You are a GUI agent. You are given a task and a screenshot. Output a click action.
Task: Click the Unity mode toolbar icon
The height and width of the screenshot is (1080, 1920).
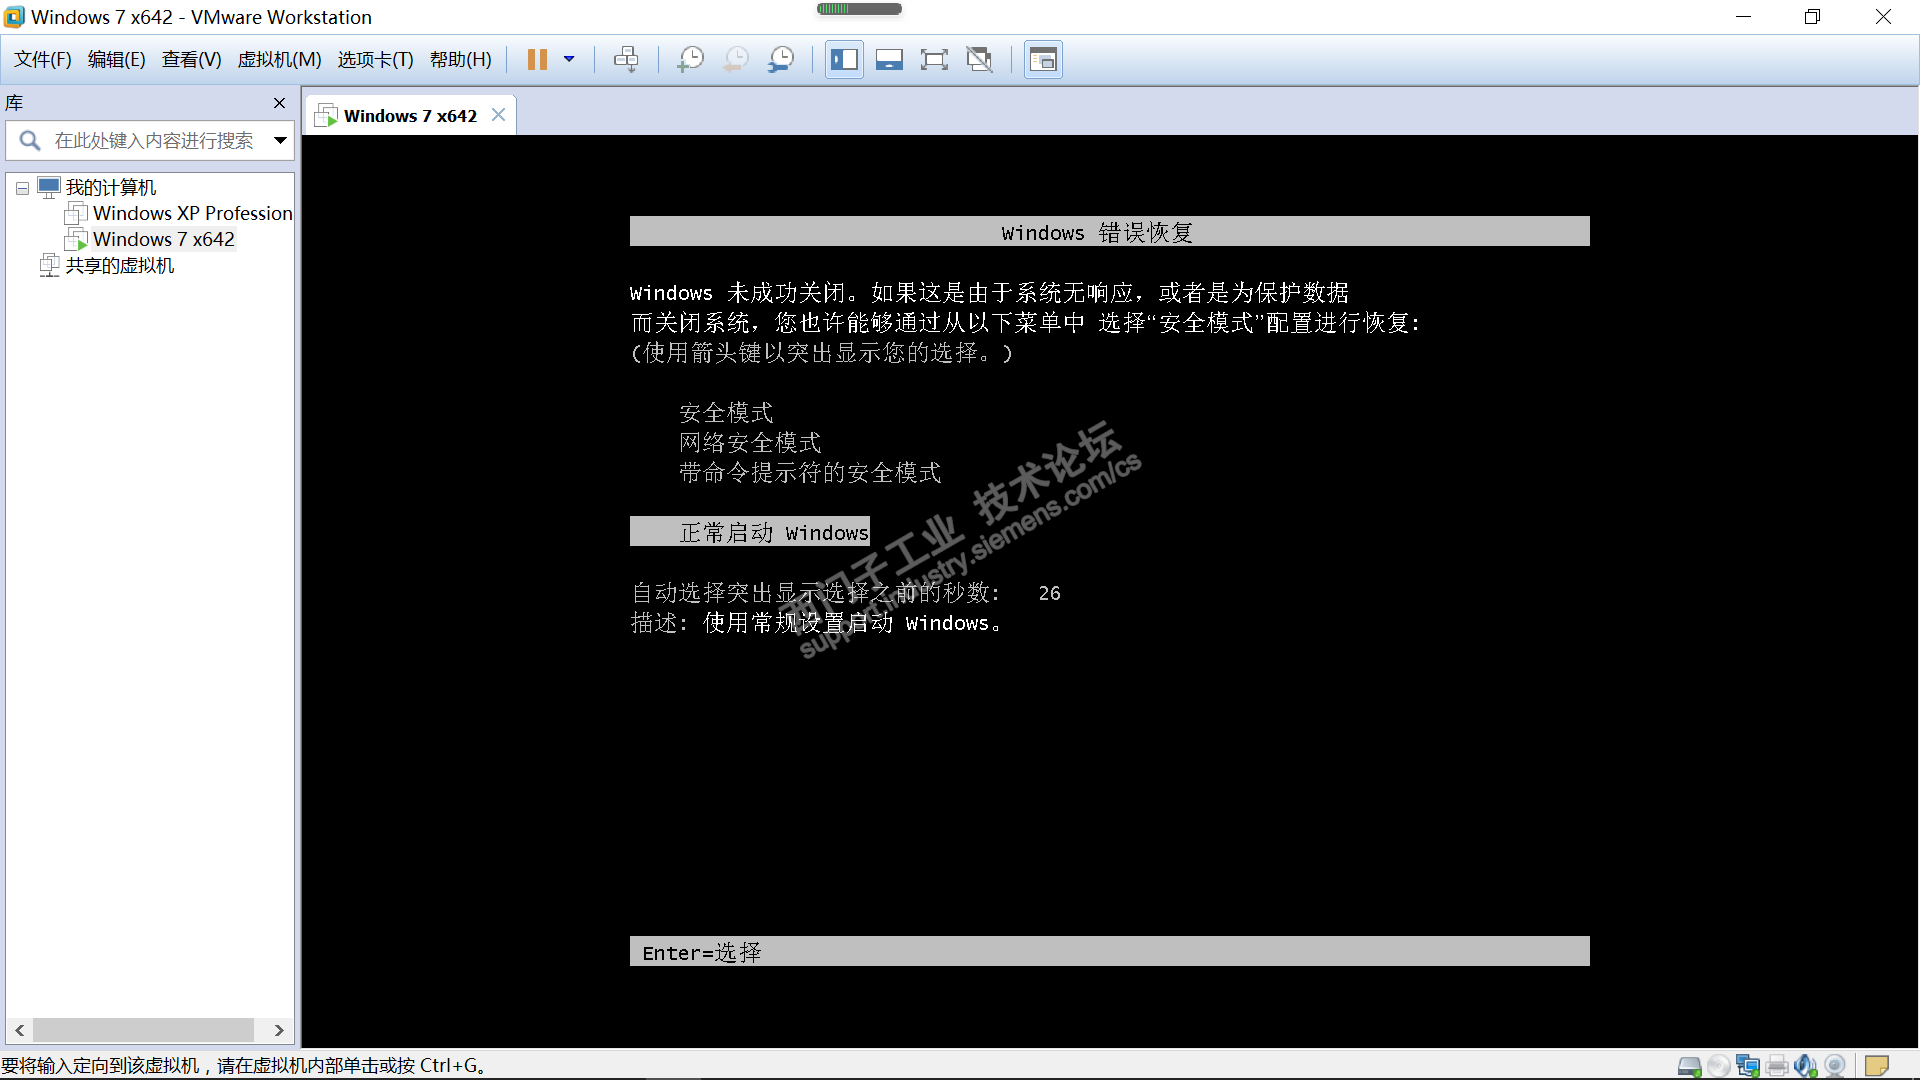[x=979, y=59]
